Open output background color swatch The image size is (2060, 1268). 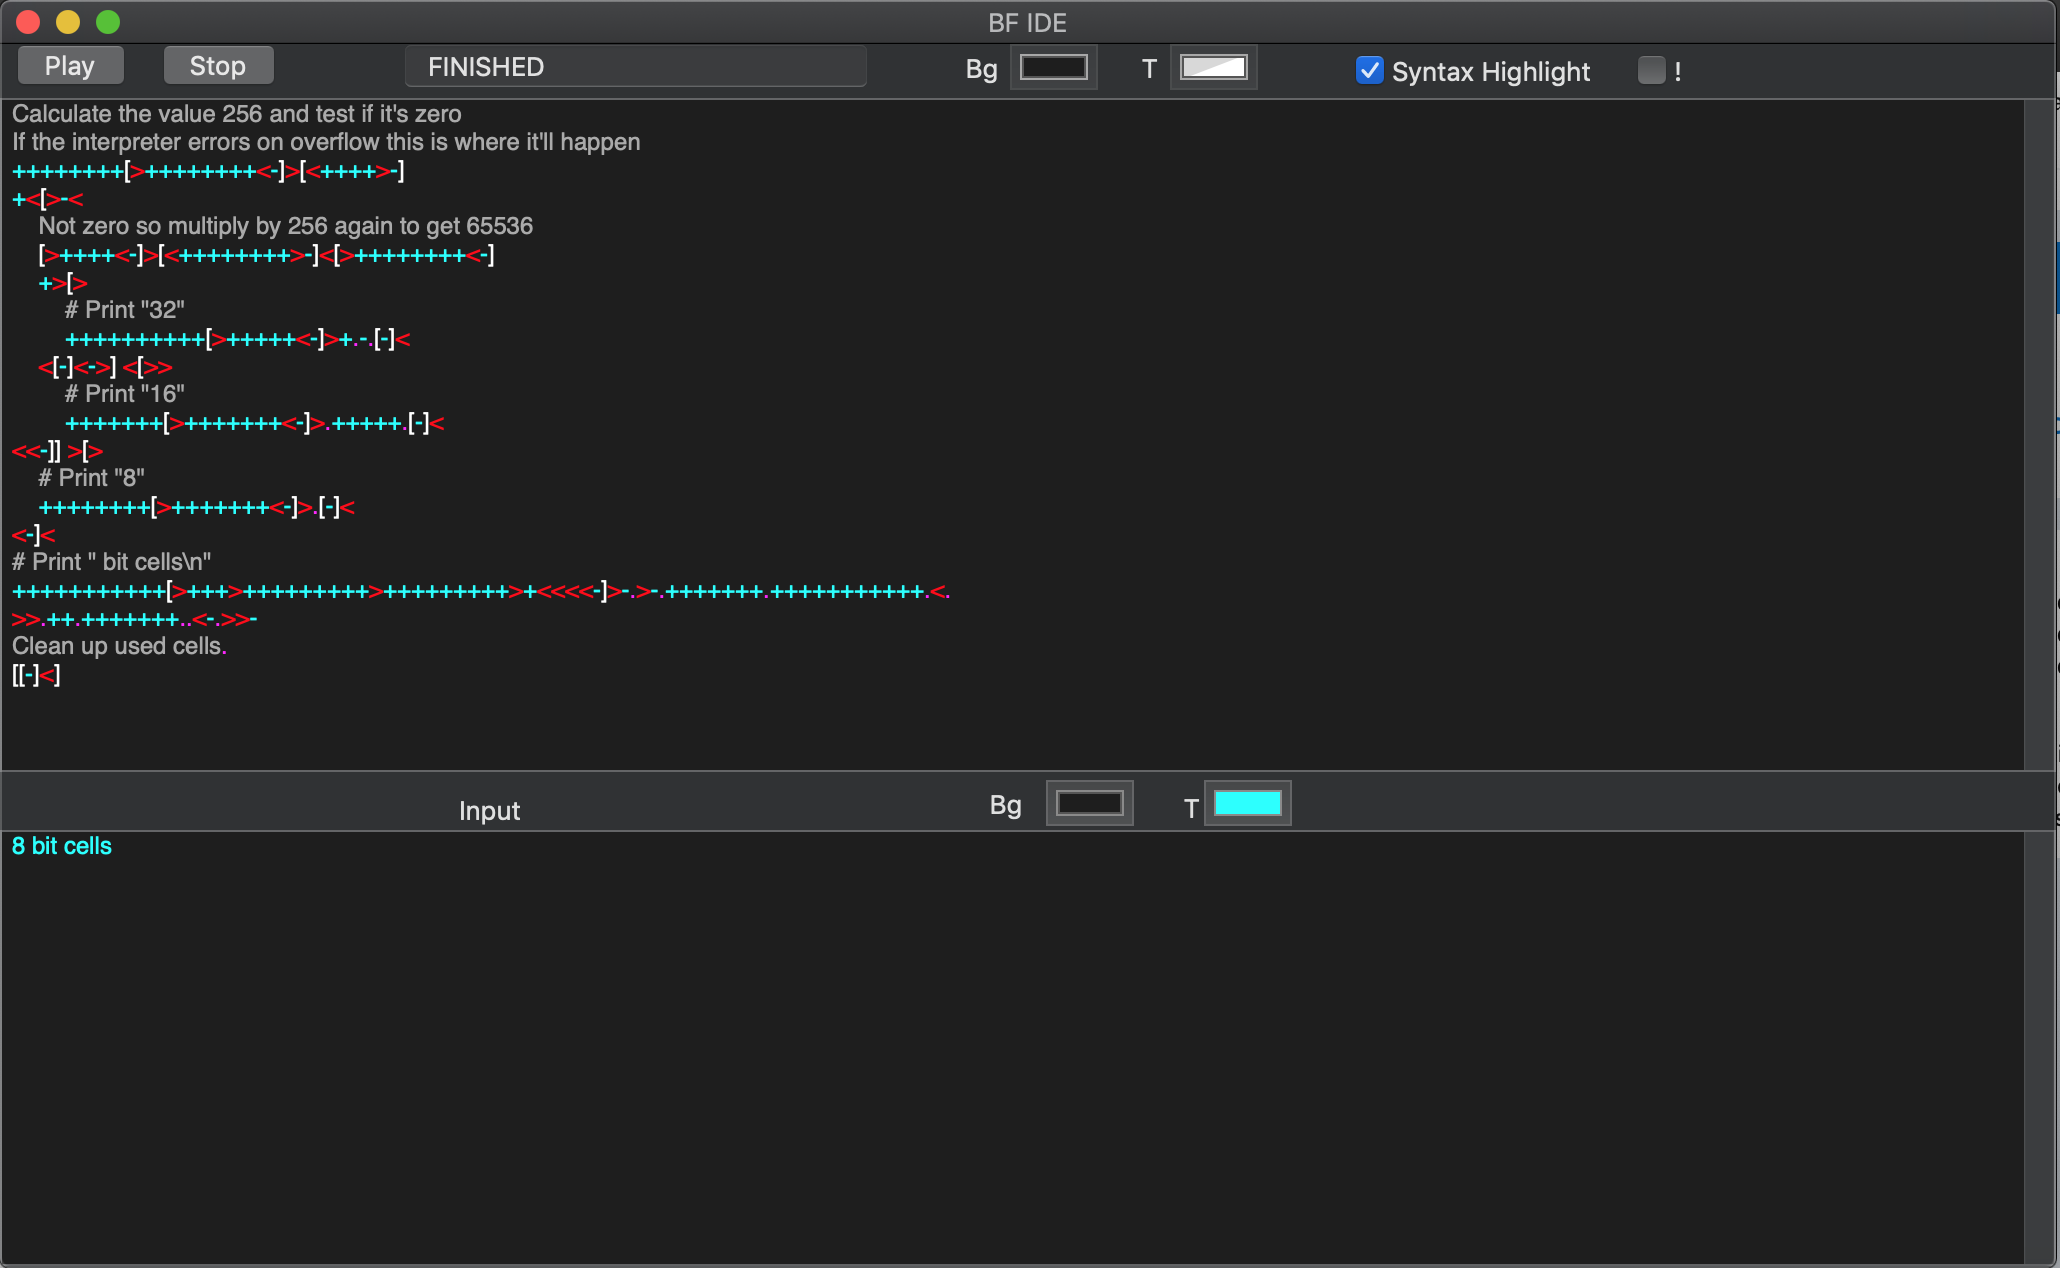1090,803
